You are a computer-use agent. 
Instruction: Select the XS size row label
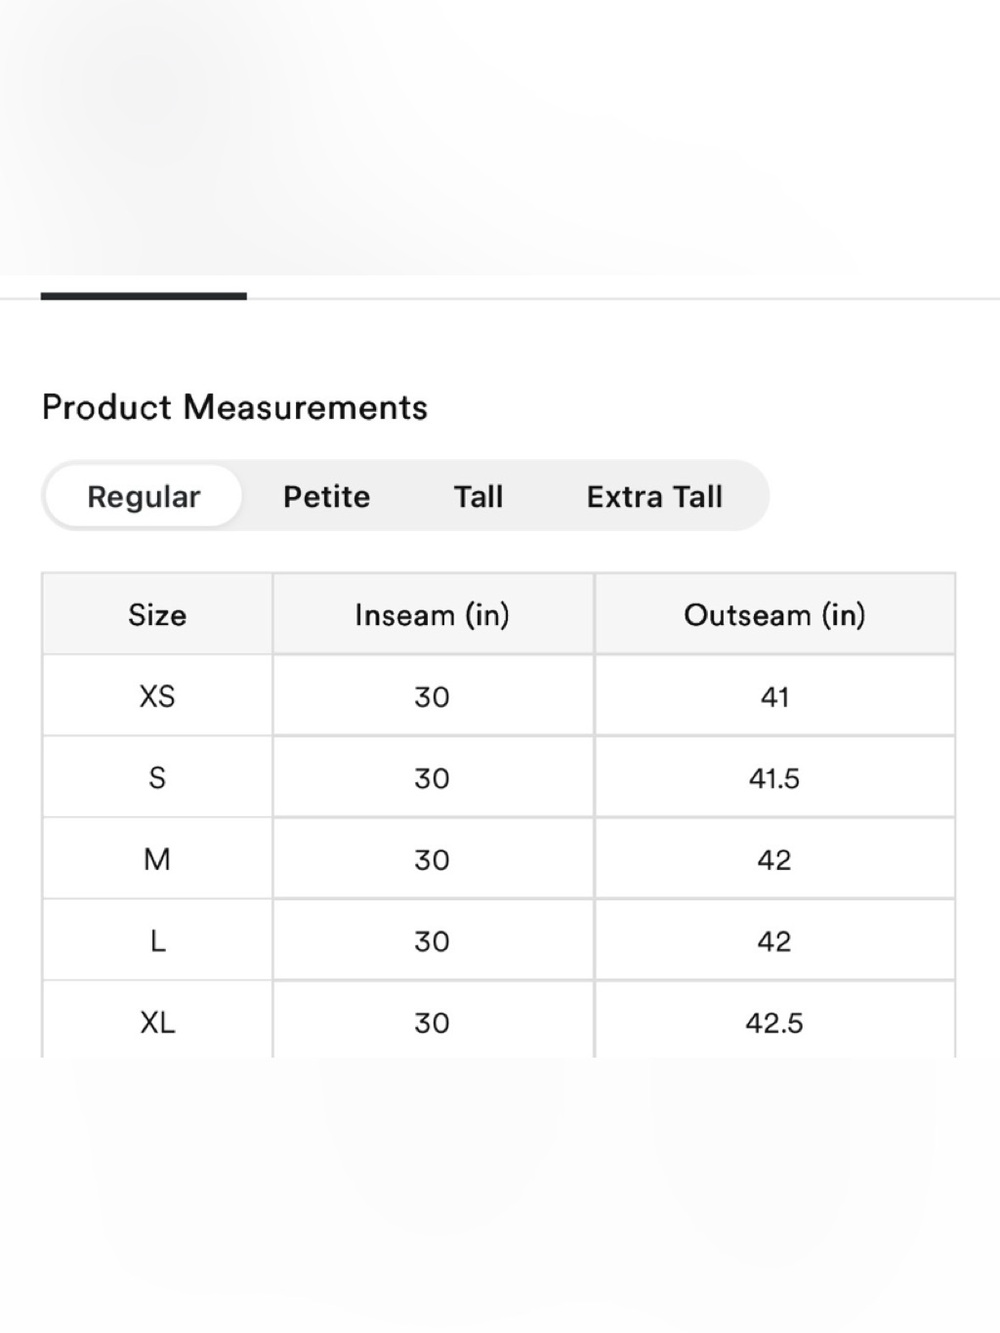[x=157, y=696]
